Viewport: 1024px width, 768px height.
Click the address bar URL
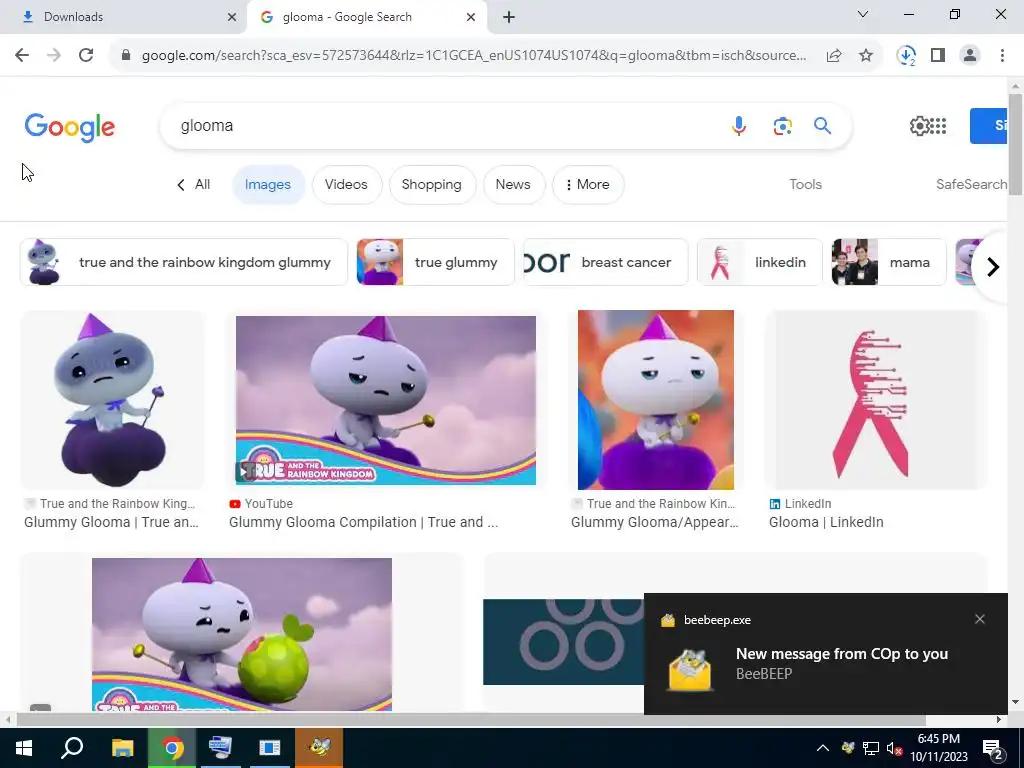[473, 56]
